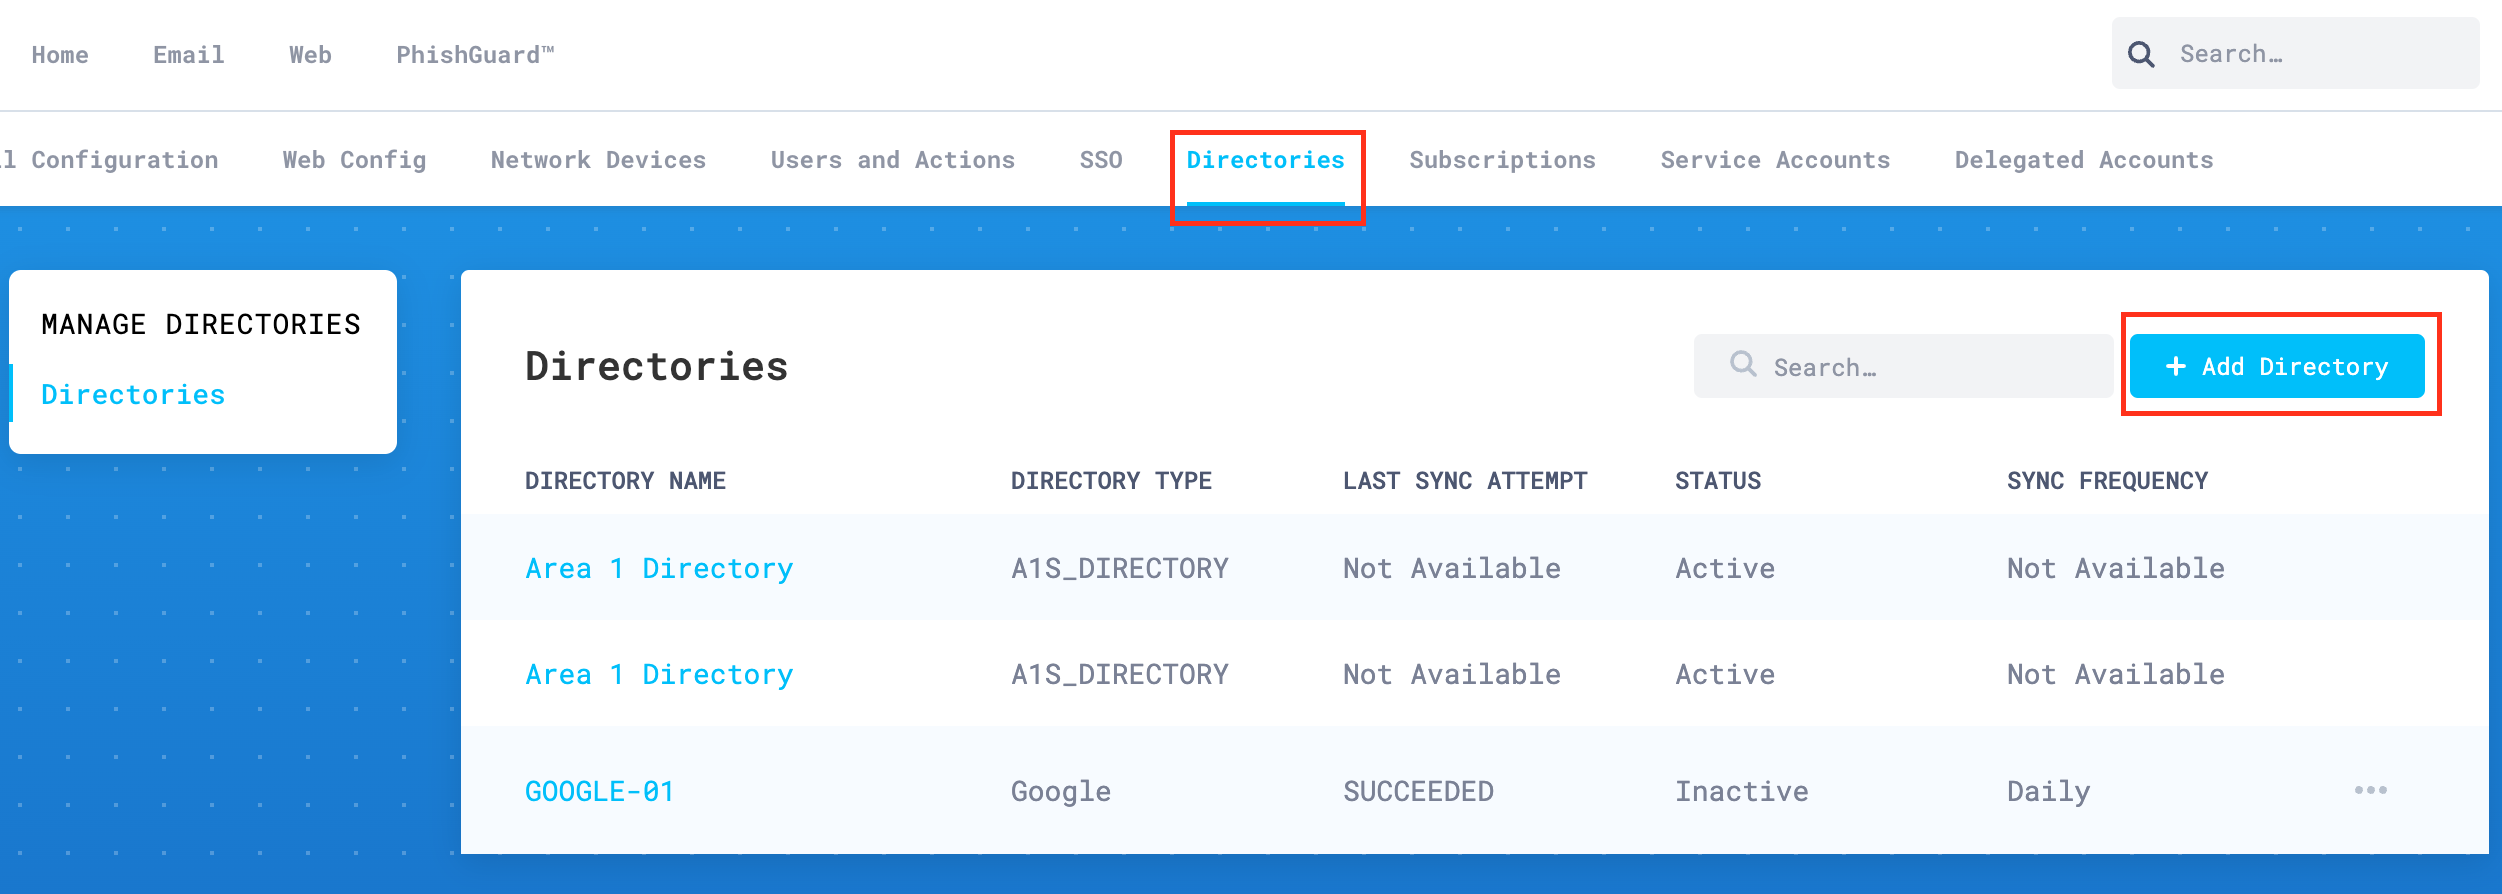Open the Subscriptions tab
Image resolution: width=2502 pixels, height=894 pixels.
pos(1502,160)
